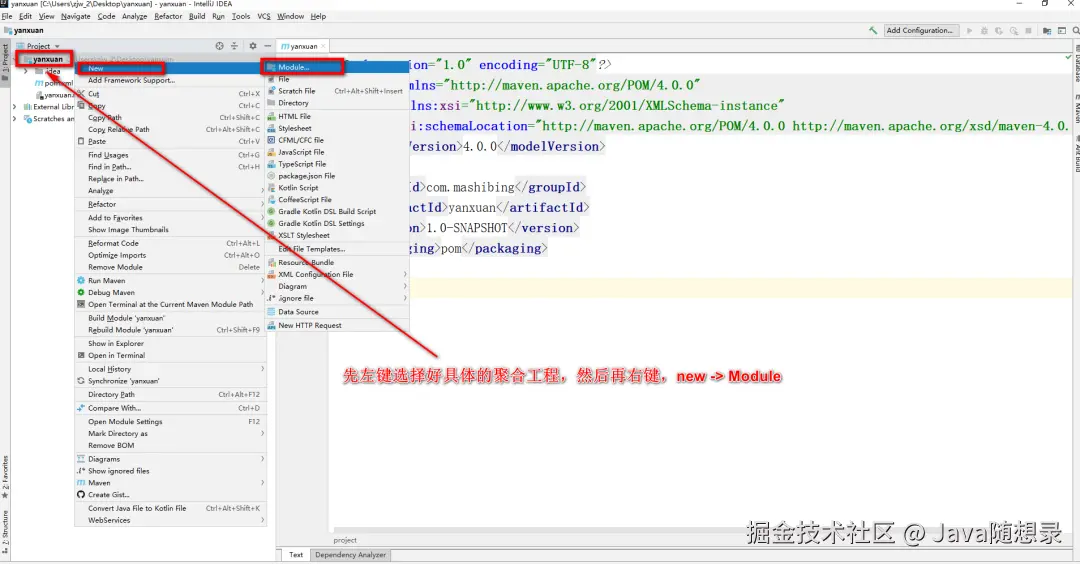Choose Create Gist... menu item
1080x564 pixels.
tap(171, 495)
